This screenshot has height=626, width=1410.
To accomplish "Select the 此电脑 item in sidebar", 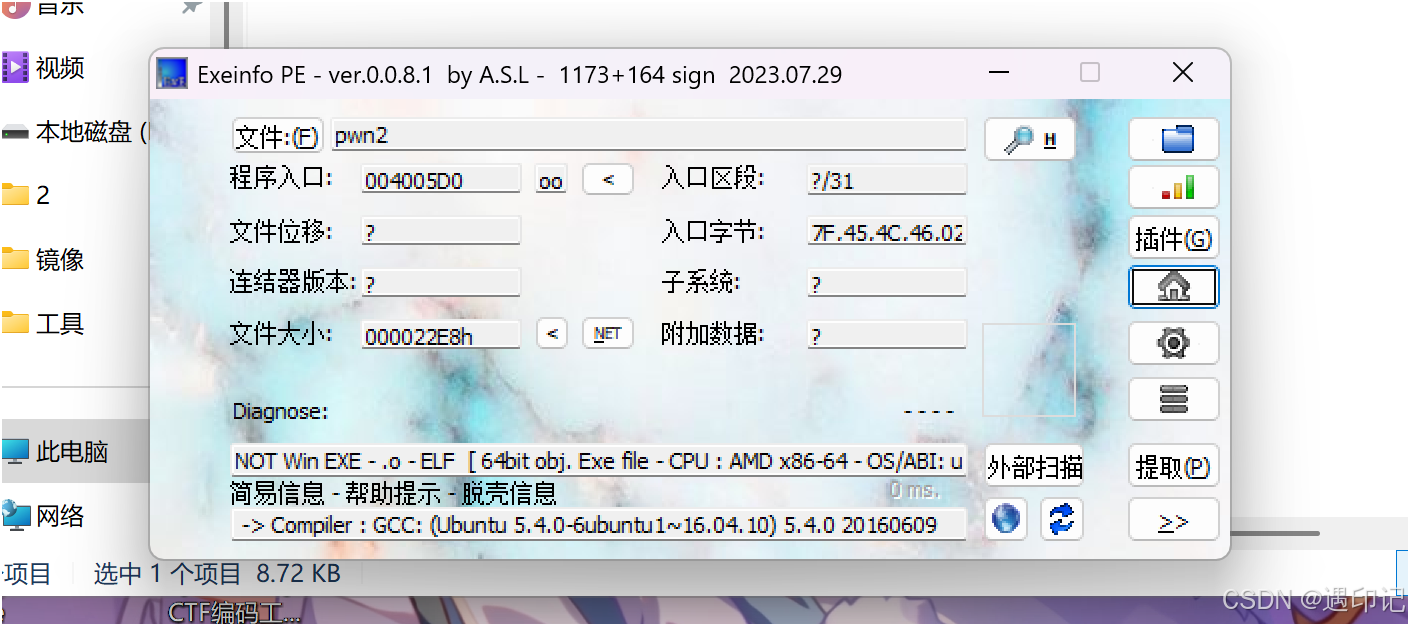I will pyautogui.click(x=72, y=452).
